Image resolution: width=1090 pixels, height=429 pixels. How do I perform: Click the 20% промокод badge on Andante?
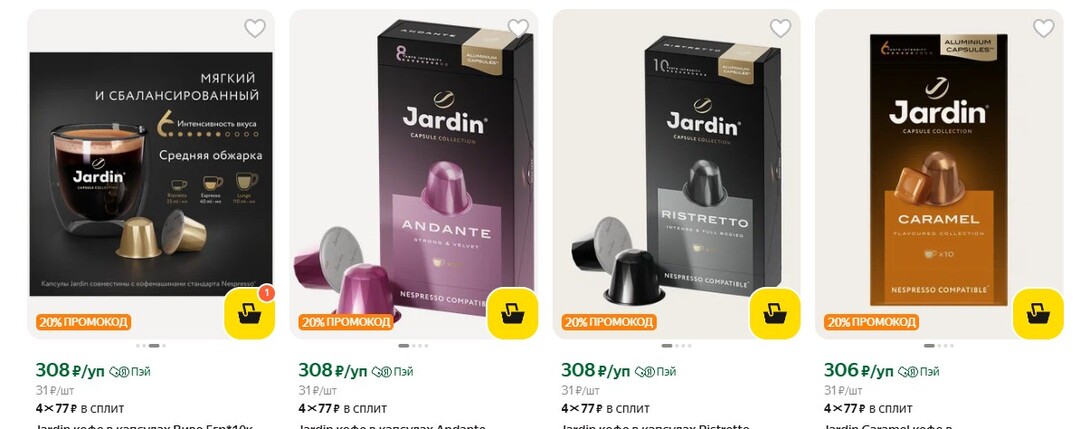point(346,322)
